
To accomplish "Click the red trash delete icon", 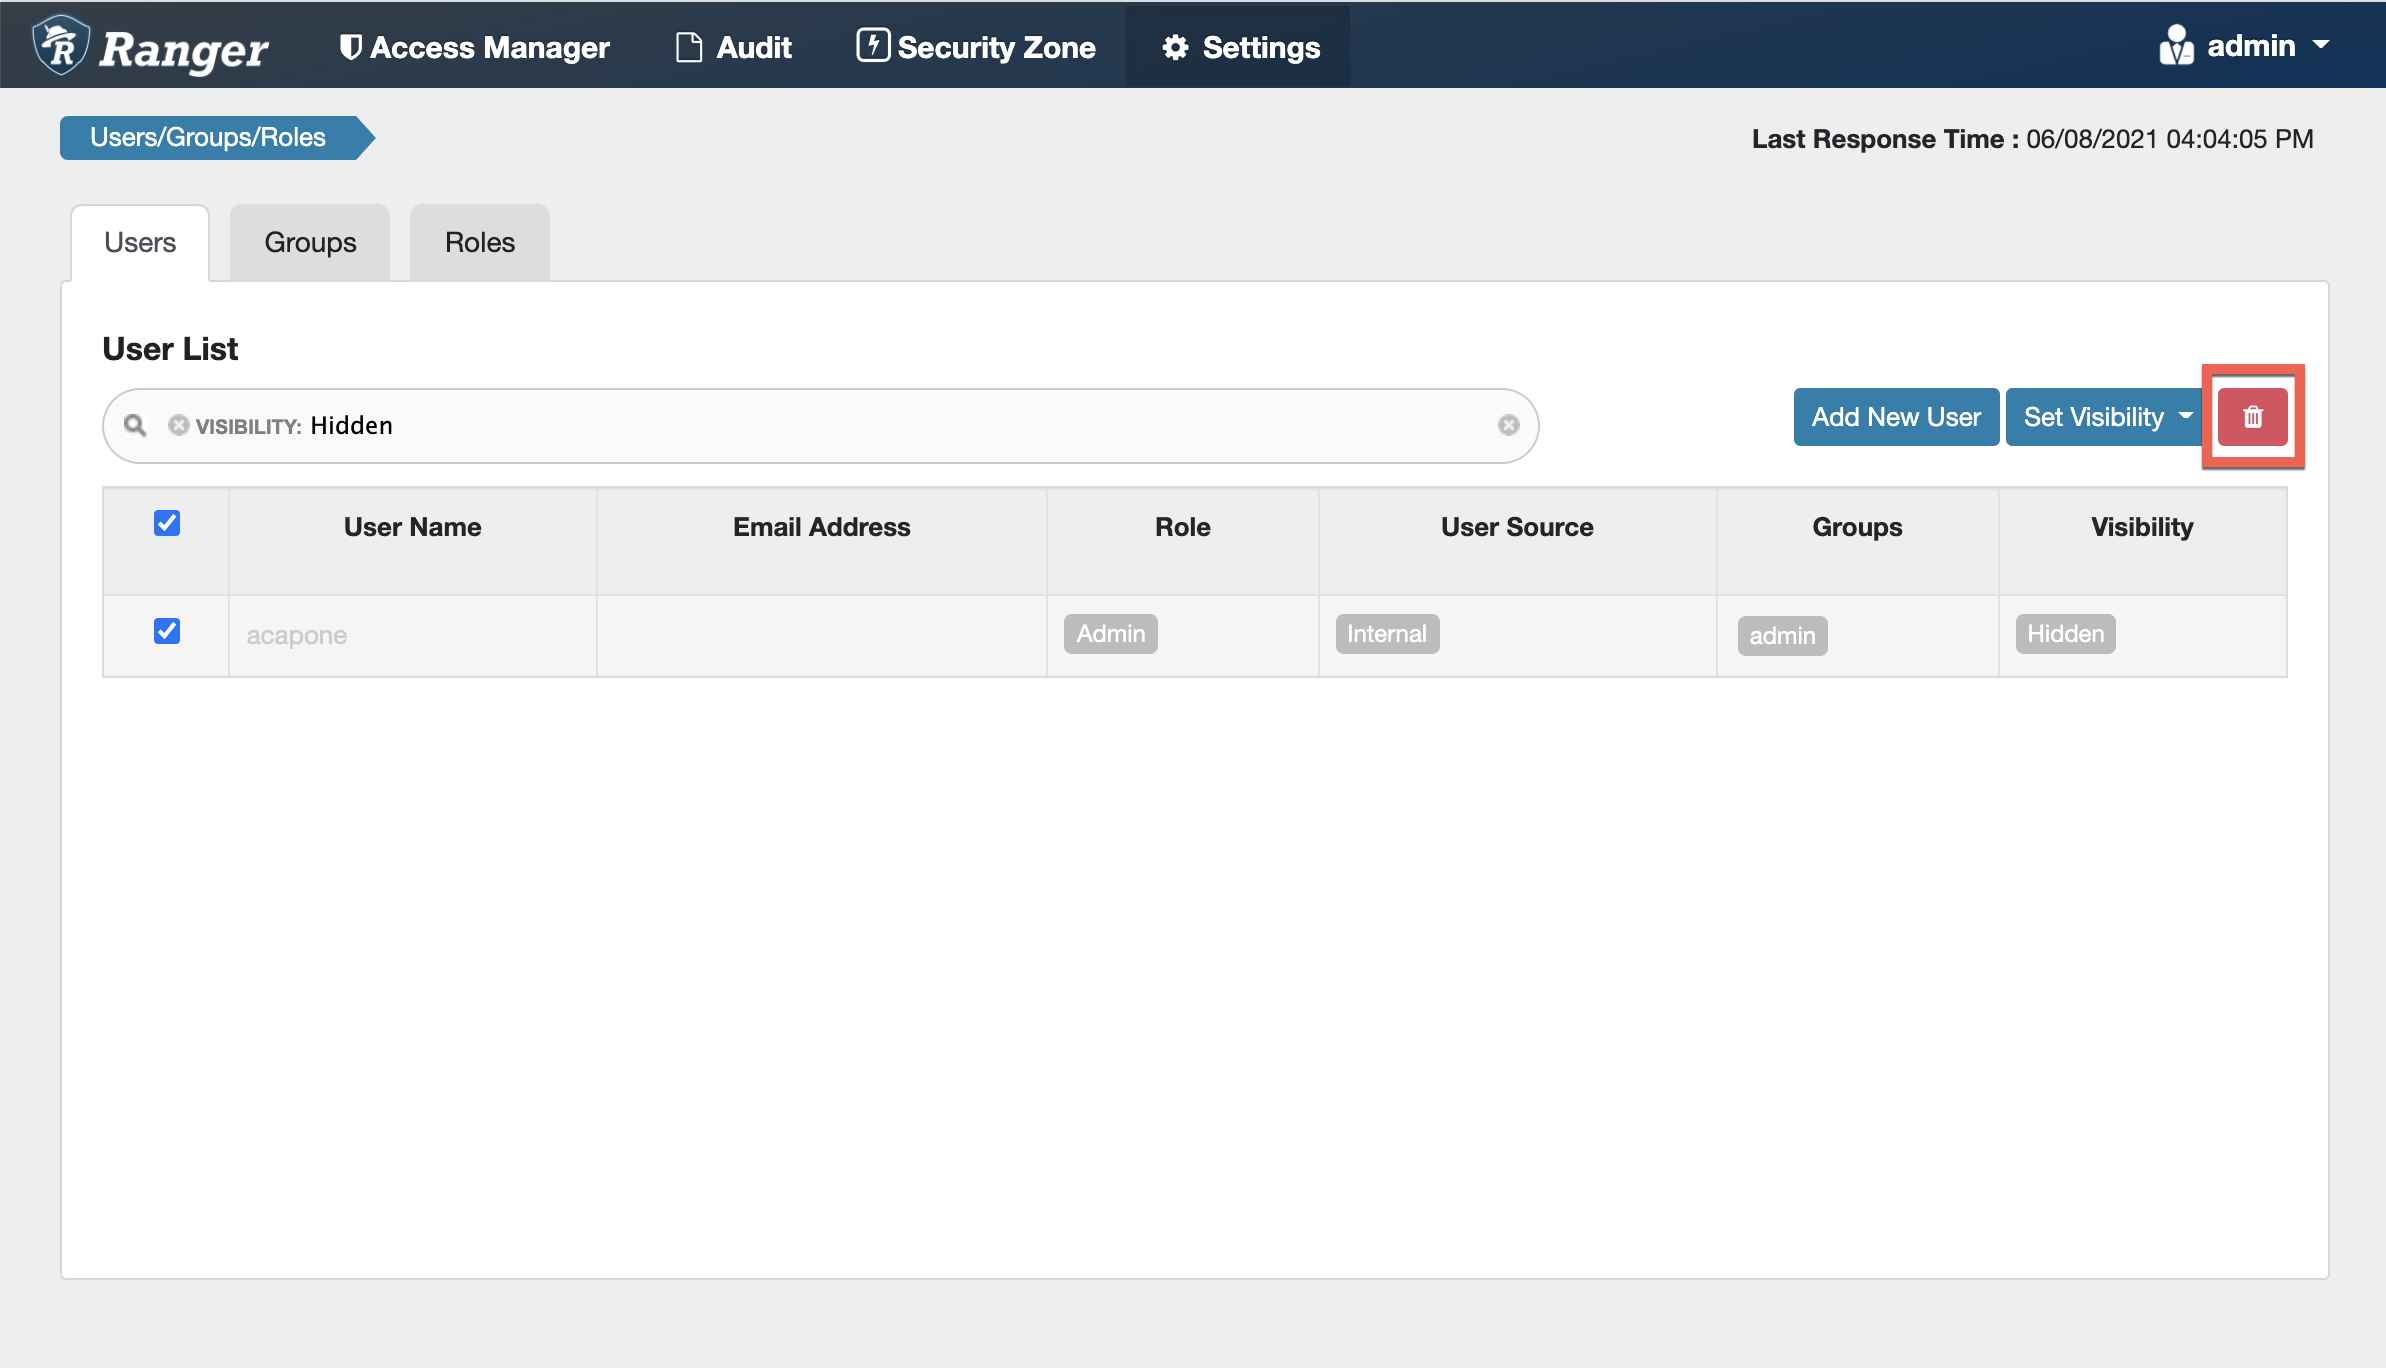I will click(2252, 417).
